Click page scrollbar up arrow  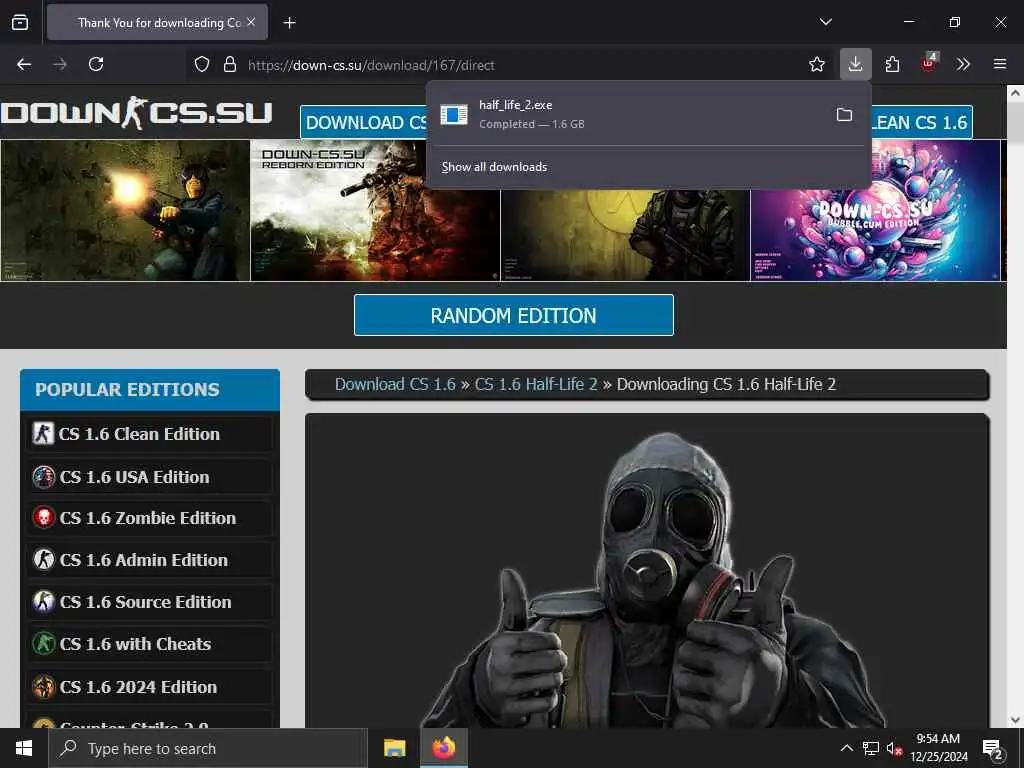[x=1015, y=93]
